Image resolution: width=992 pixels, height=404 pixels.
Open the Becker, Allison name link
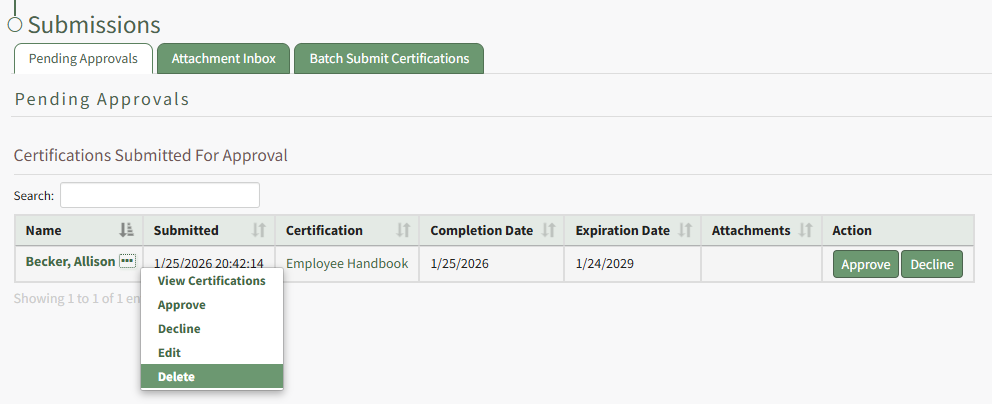coord(70,262)
